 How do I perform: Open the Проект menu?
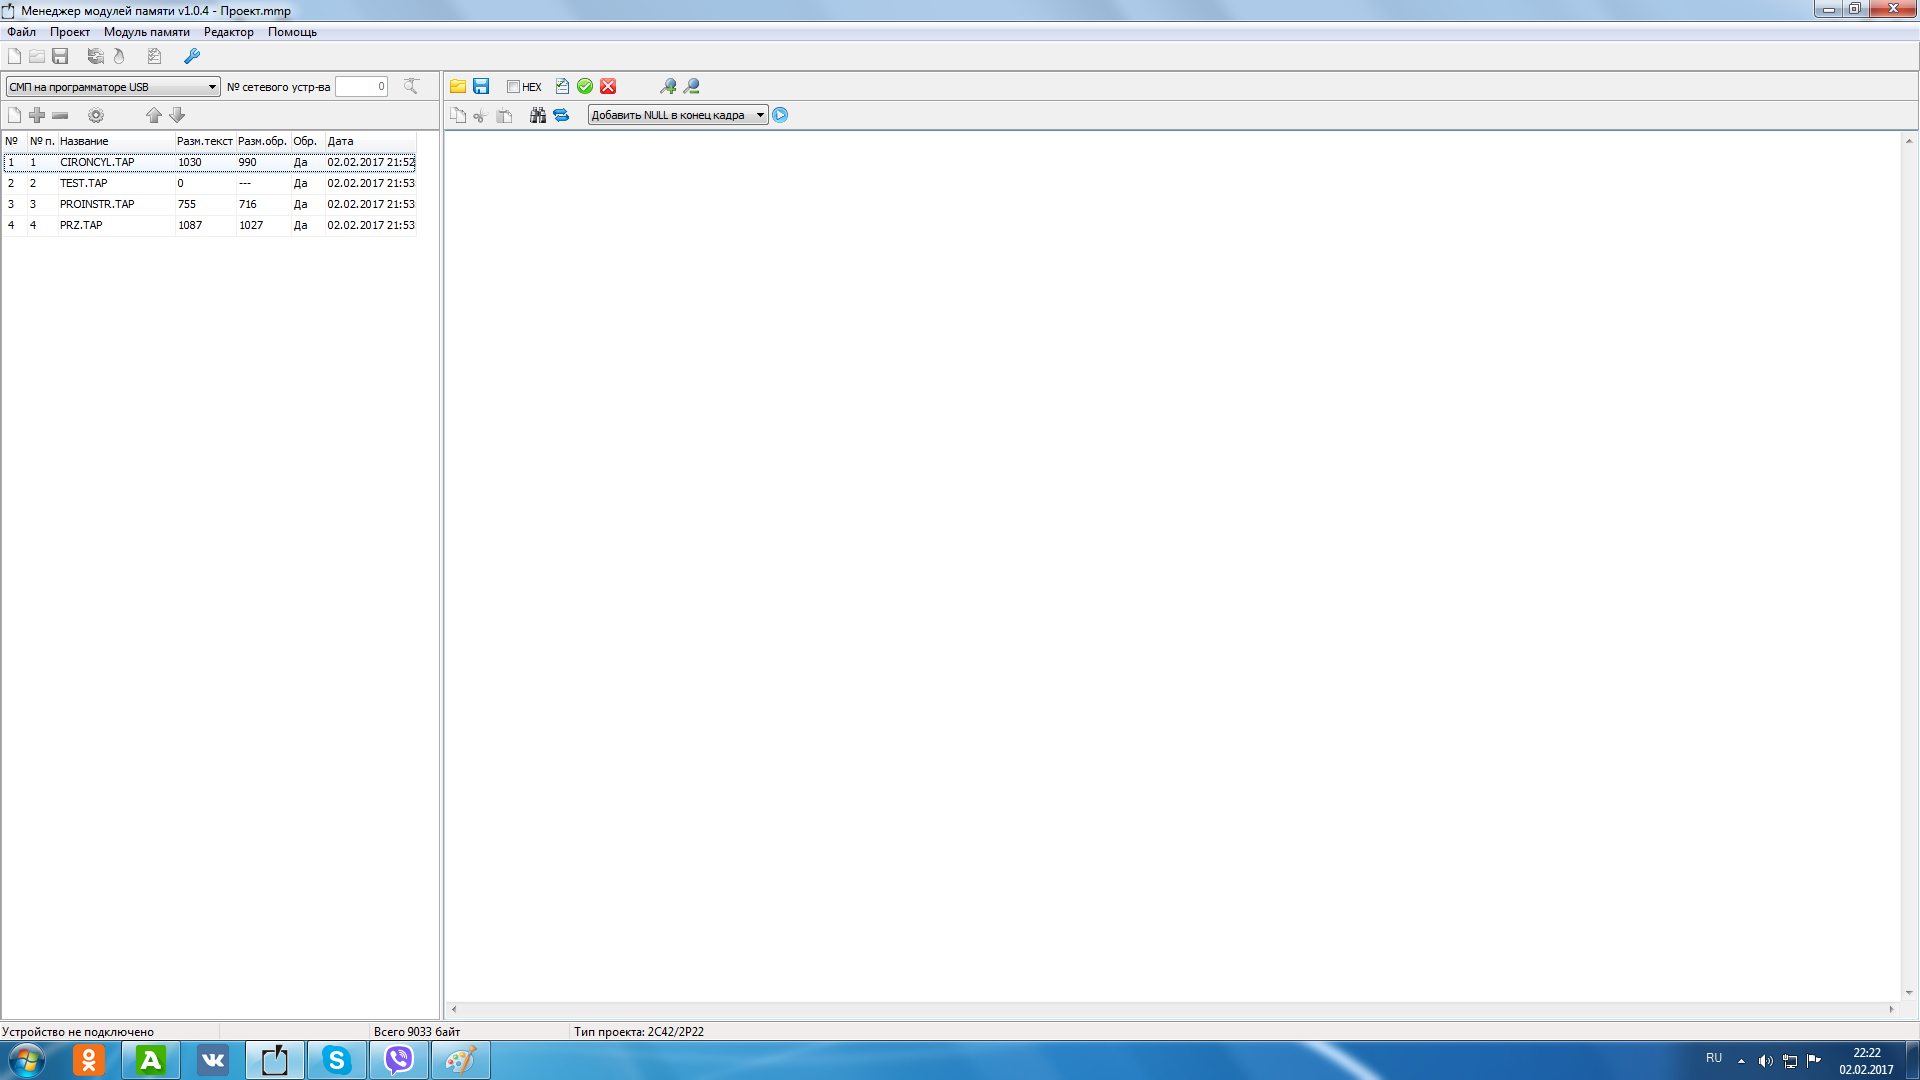(x=70, y=32)
